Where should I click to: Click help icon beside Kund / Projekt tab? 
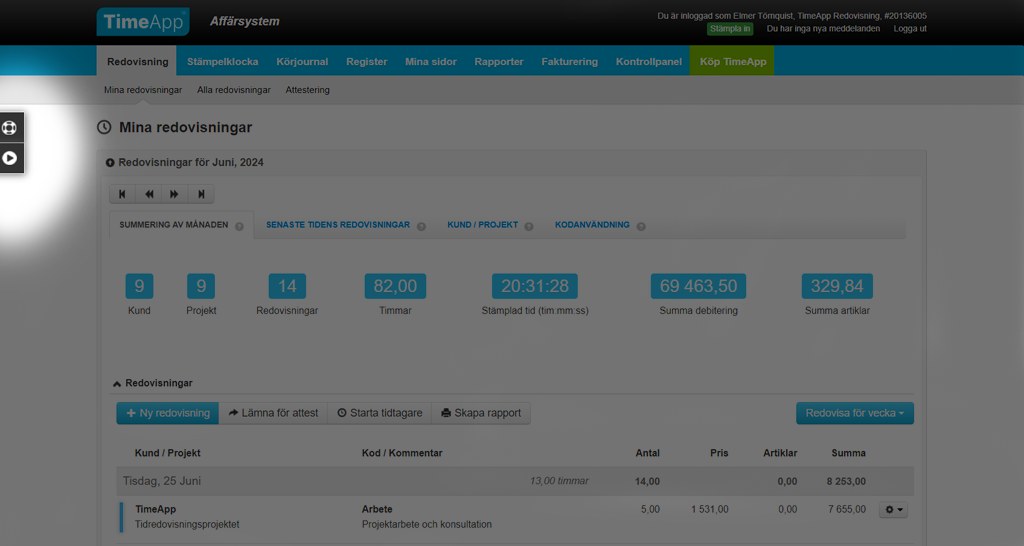(529, 226)
